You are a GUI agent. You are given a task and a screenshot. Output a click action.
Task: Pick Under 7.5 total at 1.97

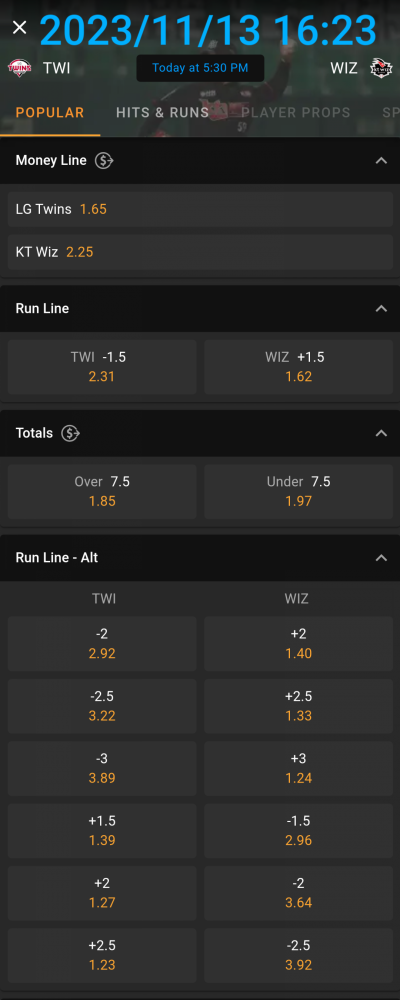(x=299, y=491)
